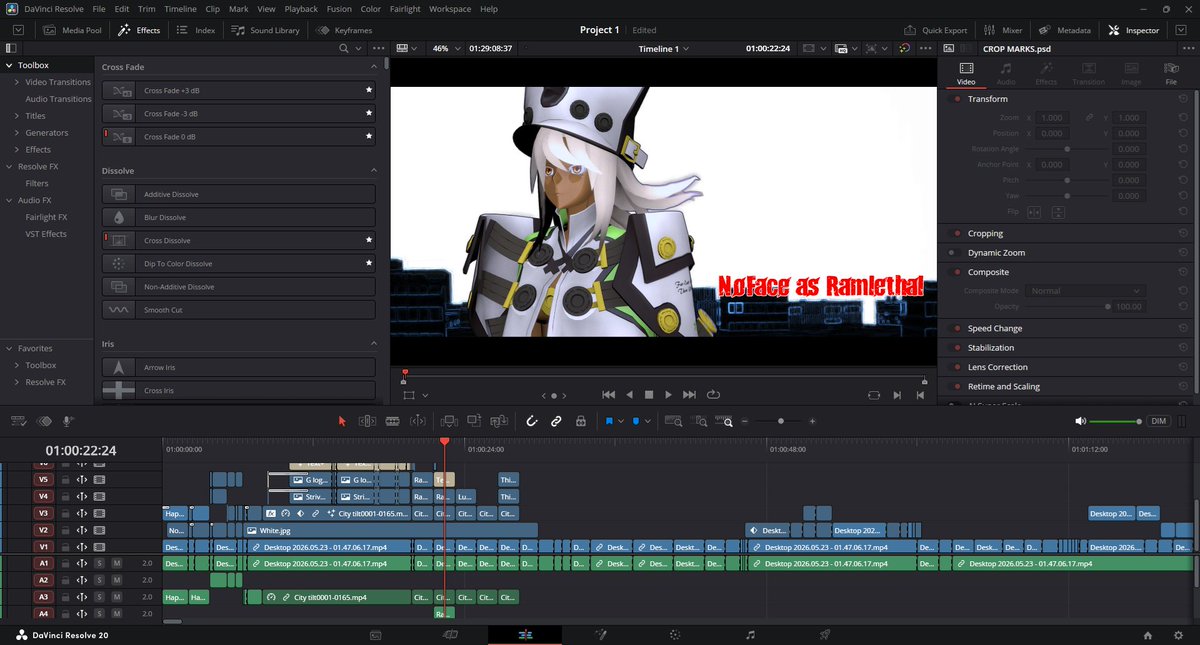Toggle the Inspector panel
1200x645 pixels.
(x=1134, y=30)
